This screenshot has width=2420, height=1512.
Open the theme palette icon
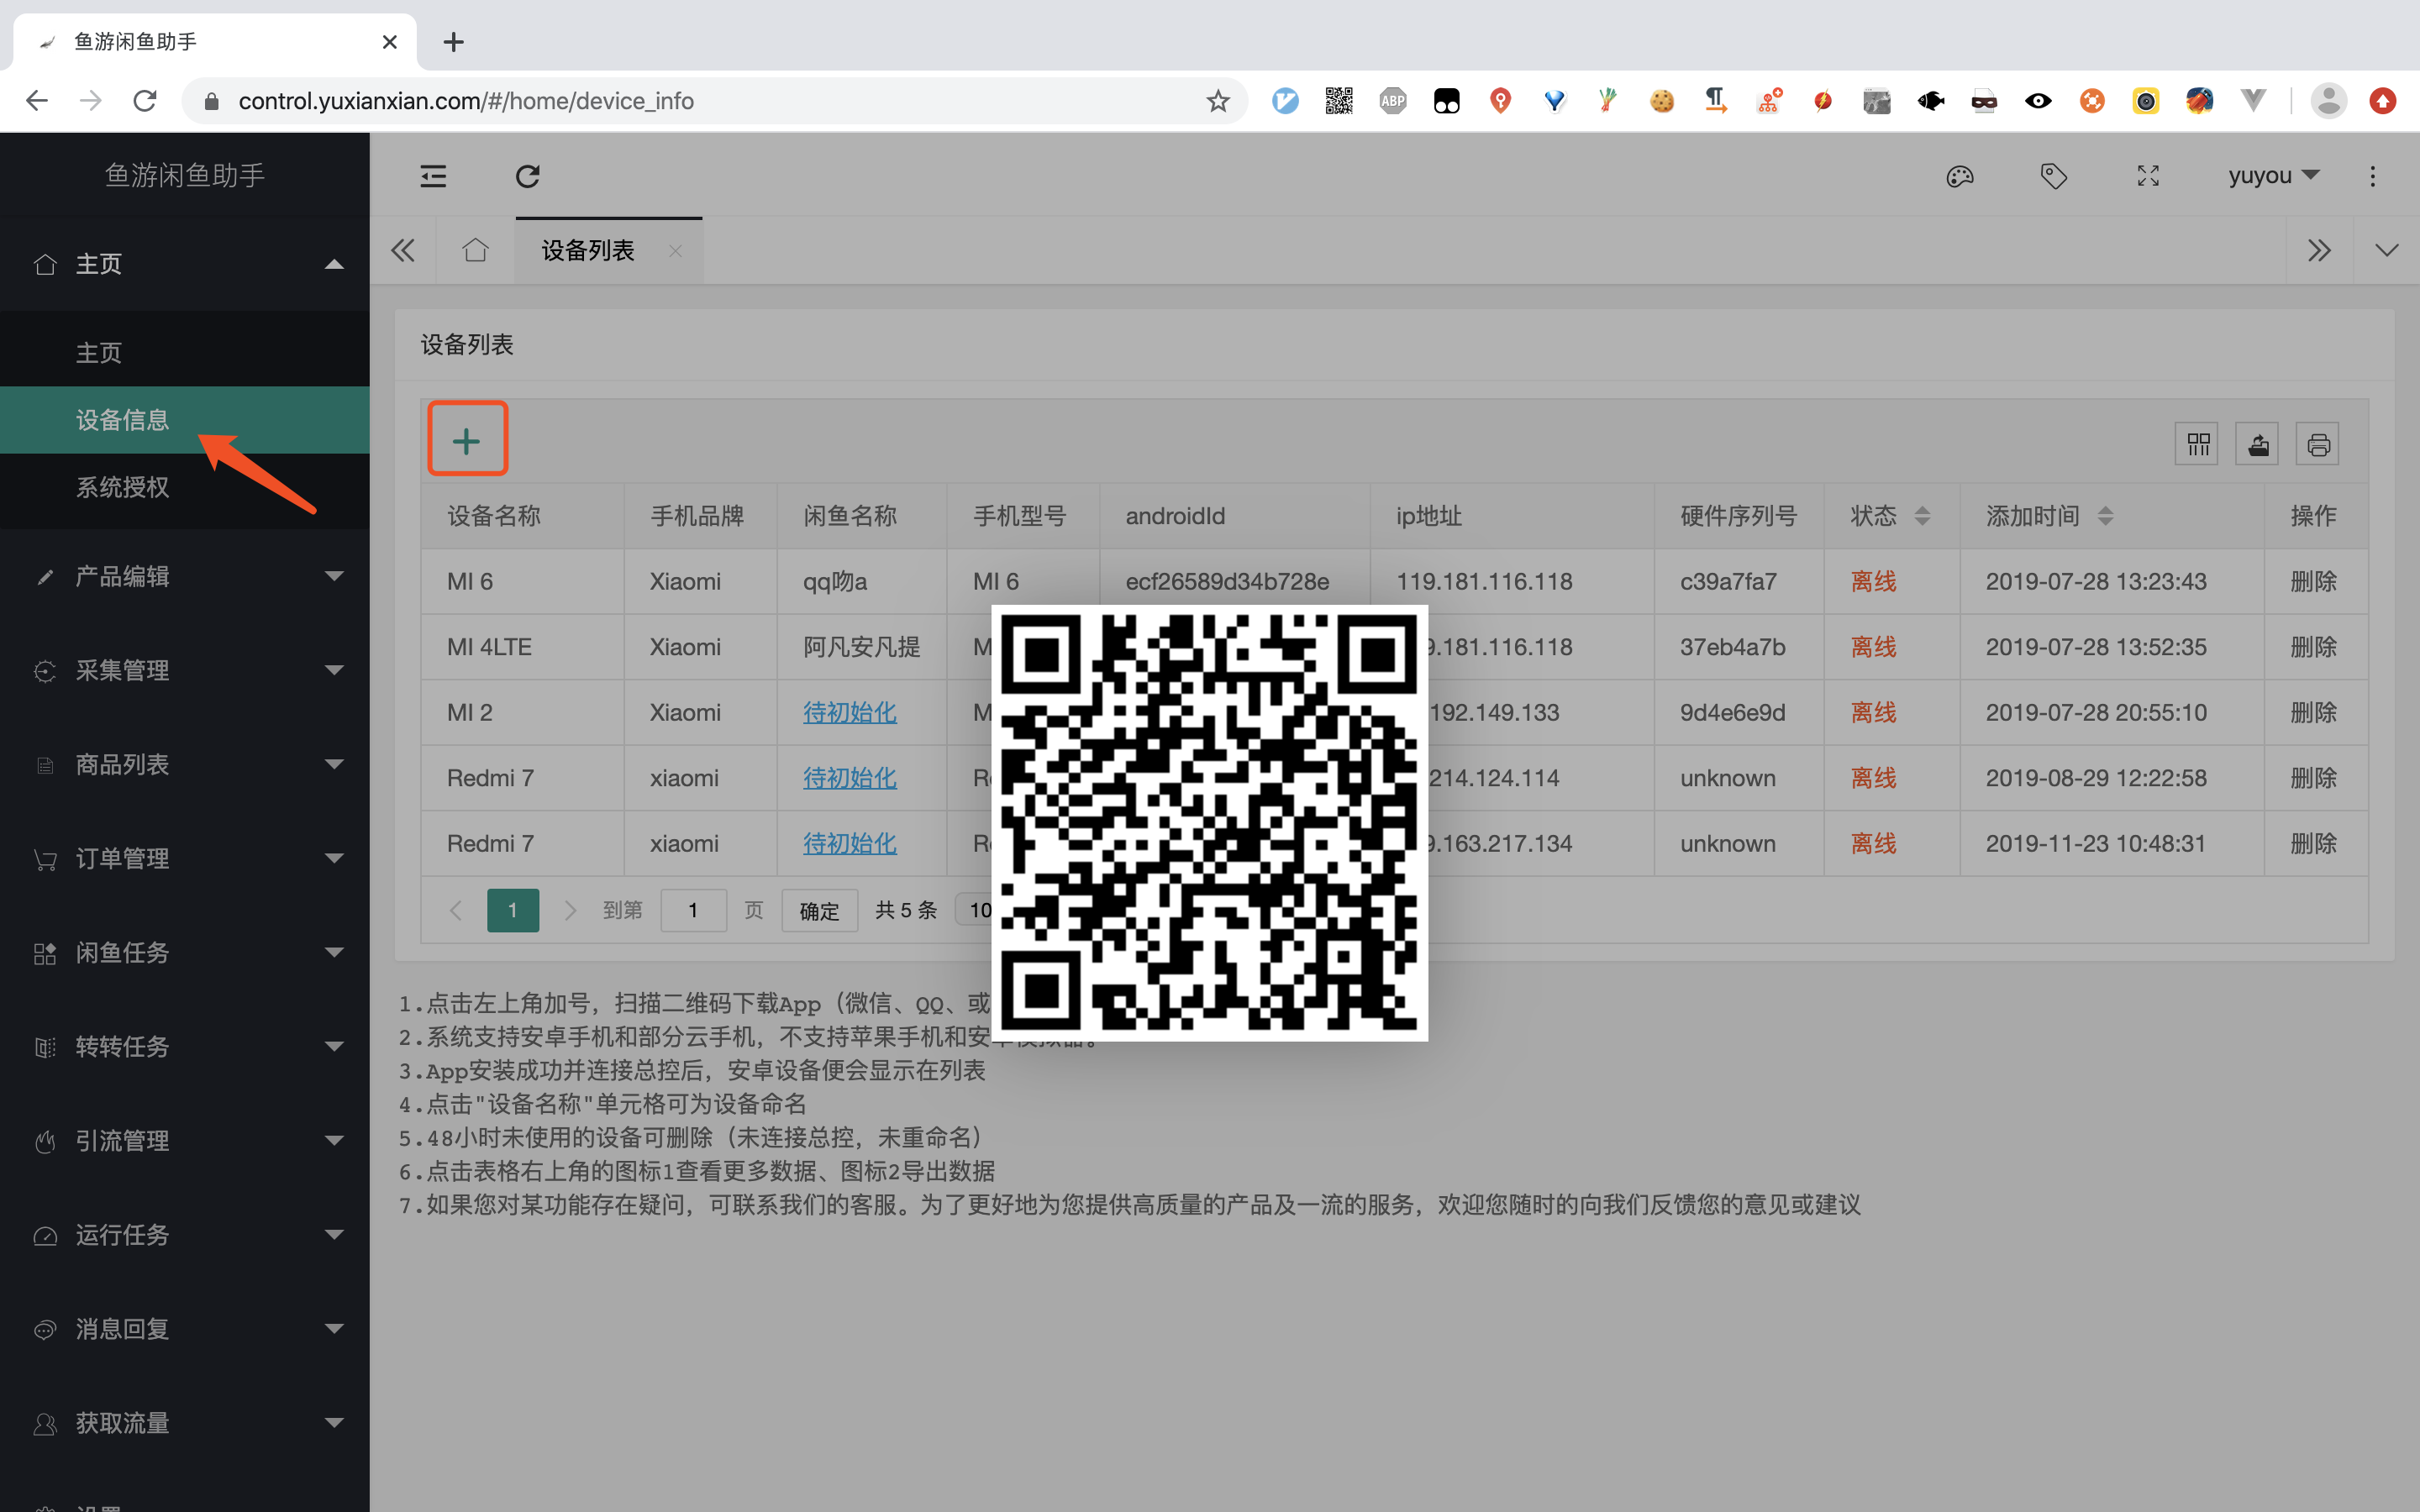coord(1959,177)
